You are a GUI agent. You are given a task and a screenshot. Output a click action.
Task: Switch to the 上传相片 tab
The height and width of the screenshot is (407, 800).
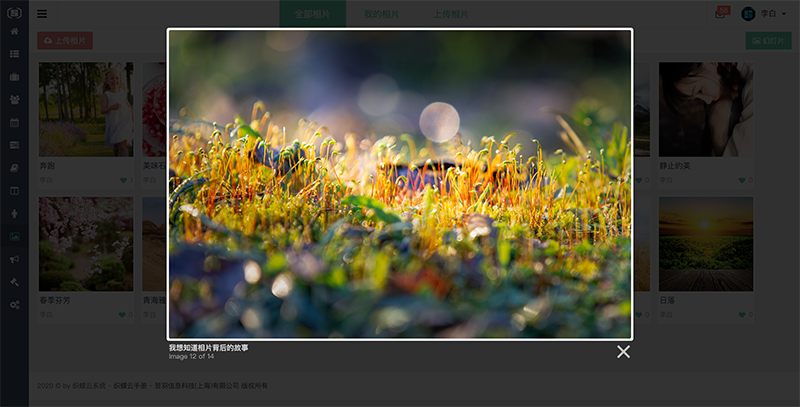(451, 14)
